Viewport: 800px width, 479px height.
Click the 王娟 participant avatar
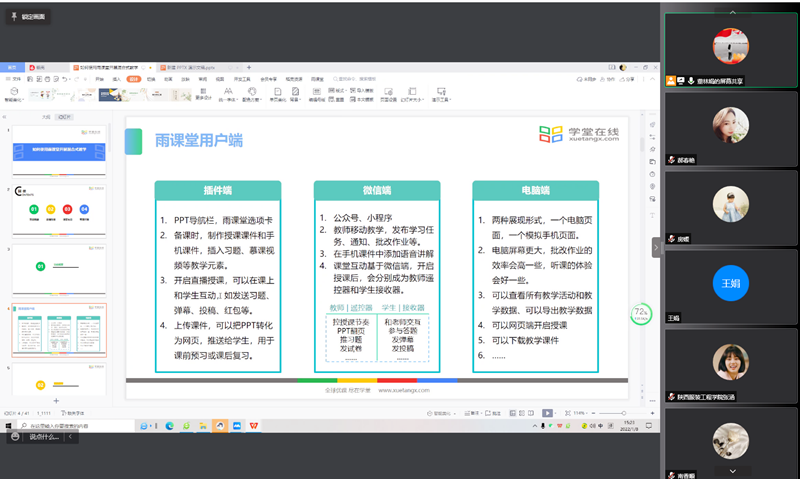(x=730, y=284)
